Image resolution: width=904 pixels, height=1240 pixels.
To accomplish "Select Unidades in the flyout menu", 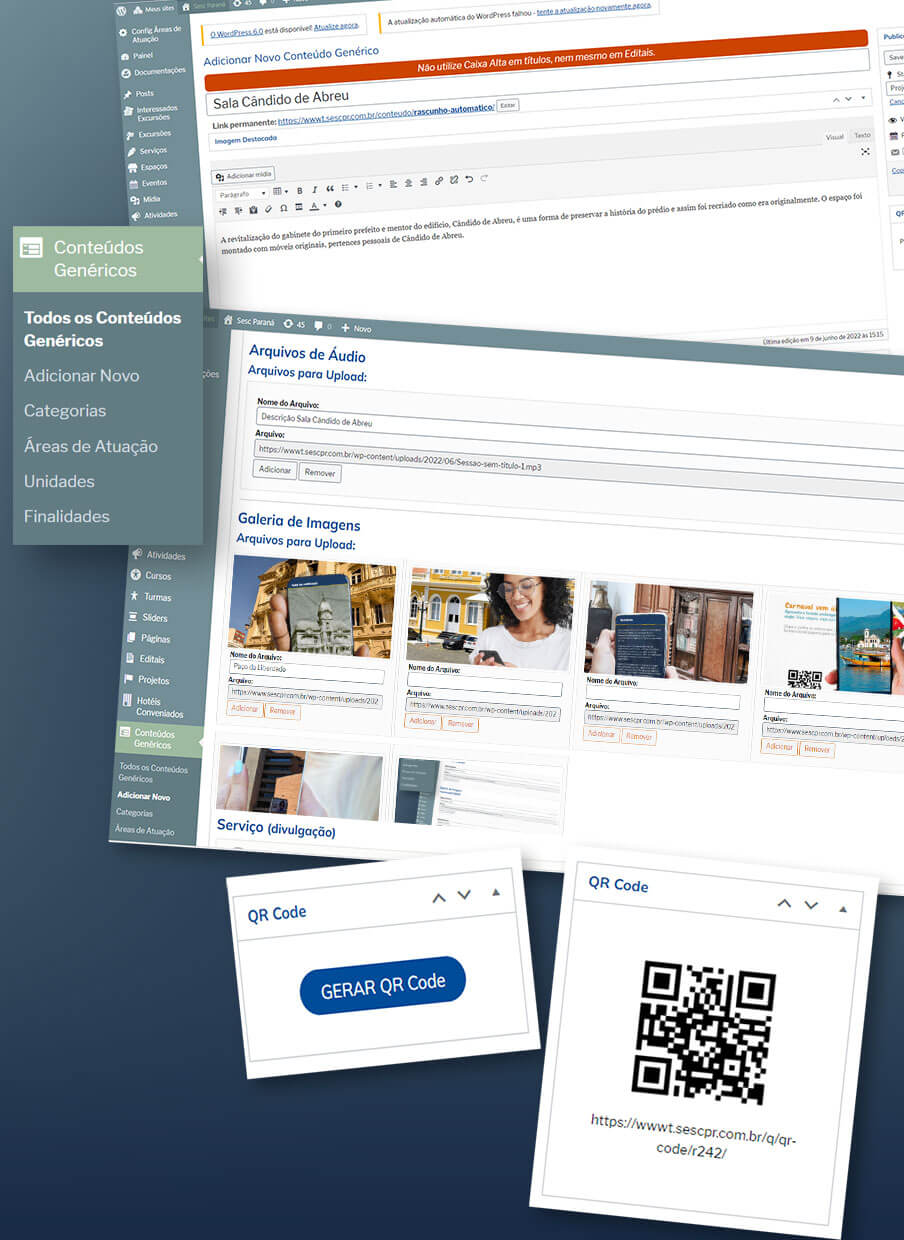I will tap(59, 481).
